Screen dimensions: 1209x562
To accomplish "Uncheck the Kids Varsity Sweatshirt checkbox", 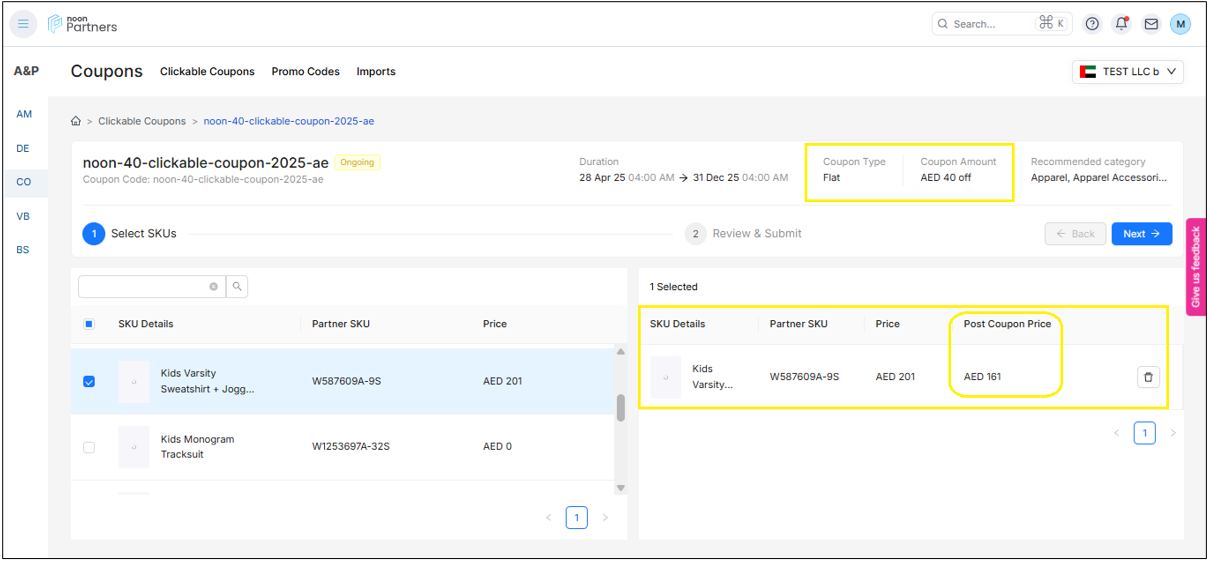I will 89,381.
